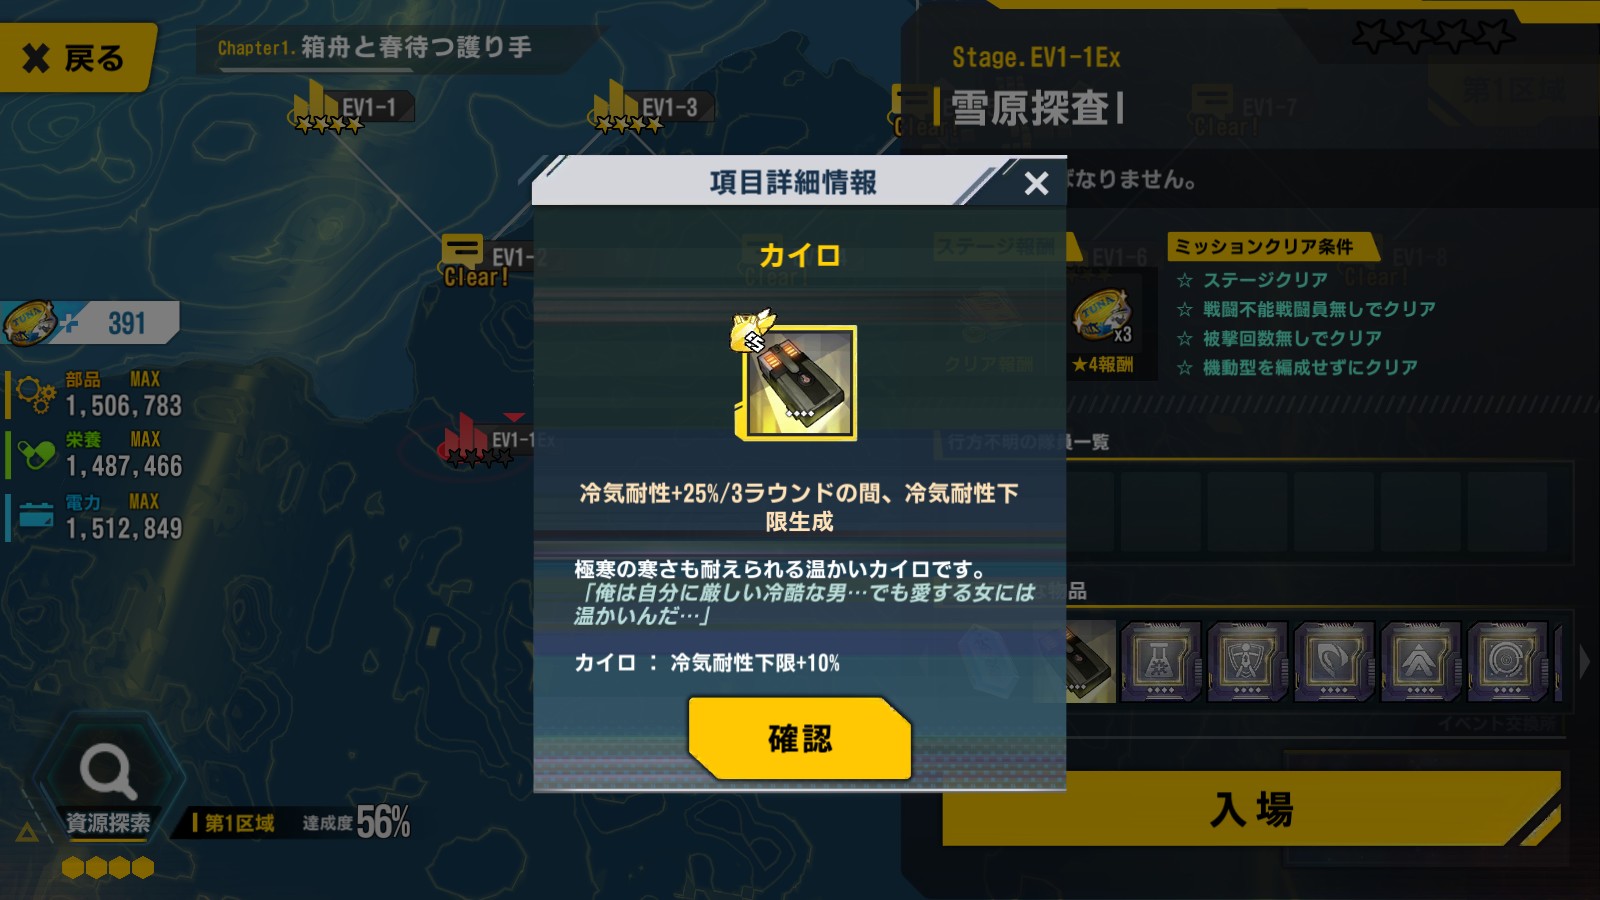Select the circular target module reward
The height and width of the screenshot is (900, 1600).
click(x=1507, y=661)
